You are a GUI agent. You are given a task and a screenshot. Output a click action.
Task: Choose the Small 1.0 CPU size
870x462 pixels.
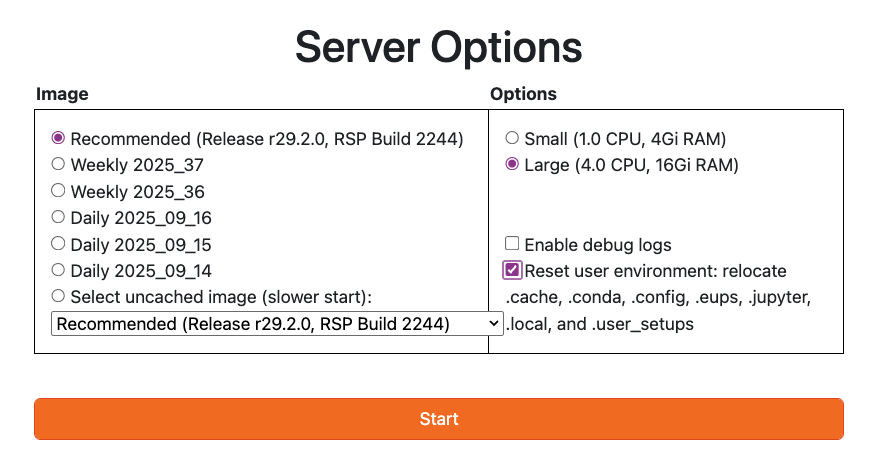tap(512, 138)
